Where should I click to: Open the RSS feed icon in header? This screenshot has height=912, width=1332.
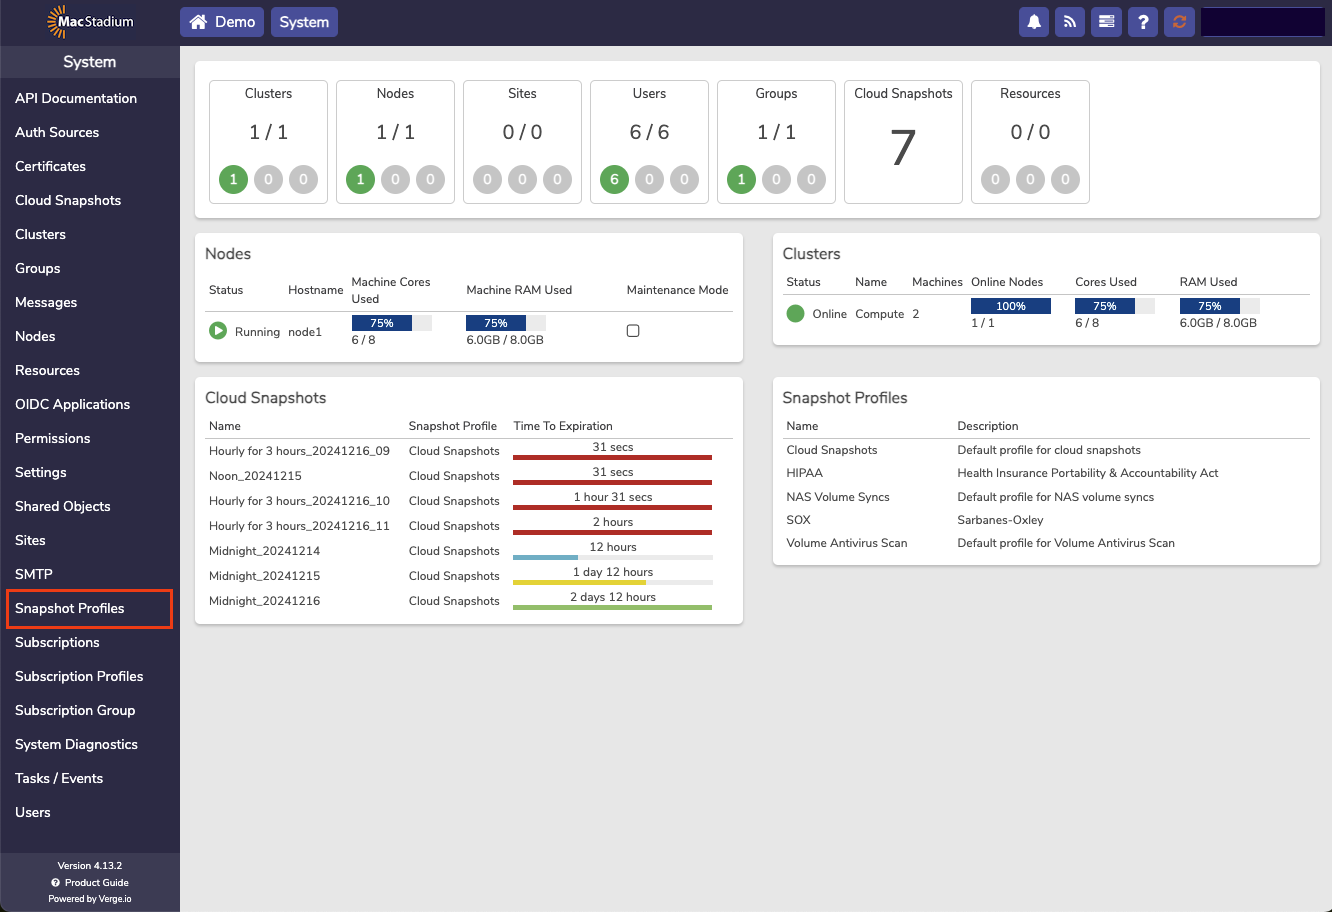[1069, 22]
